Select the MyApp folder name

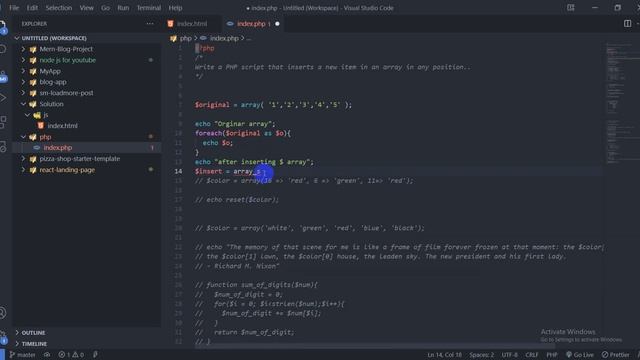(50, 71)
